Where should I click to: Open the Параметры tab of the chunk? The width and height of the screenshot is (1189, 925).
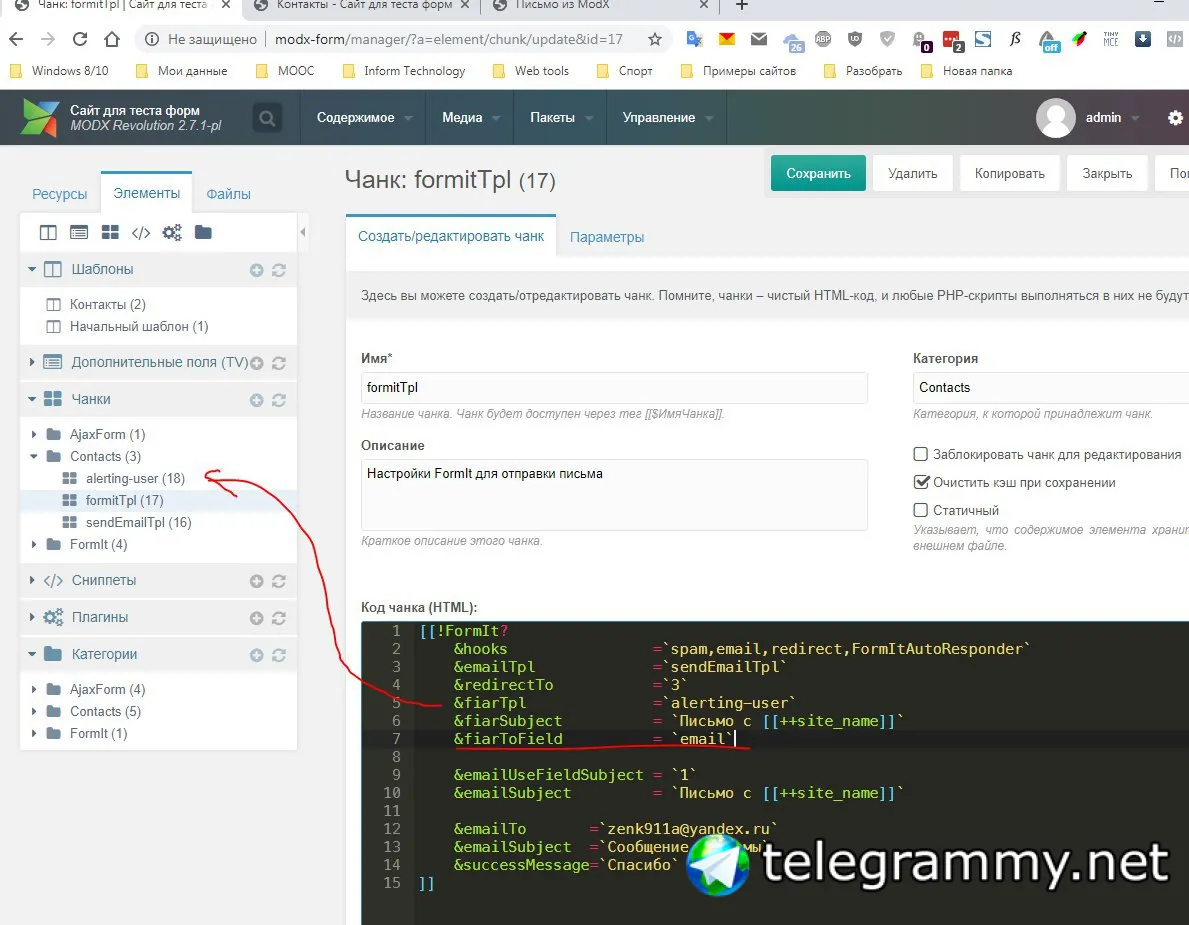607,237
